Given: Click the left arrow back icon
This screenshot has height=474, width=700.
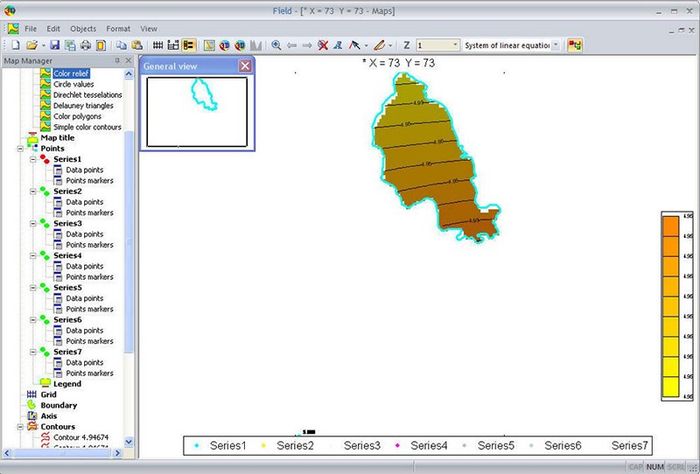Looking at the screenshot, I should (x=292, y=45).
